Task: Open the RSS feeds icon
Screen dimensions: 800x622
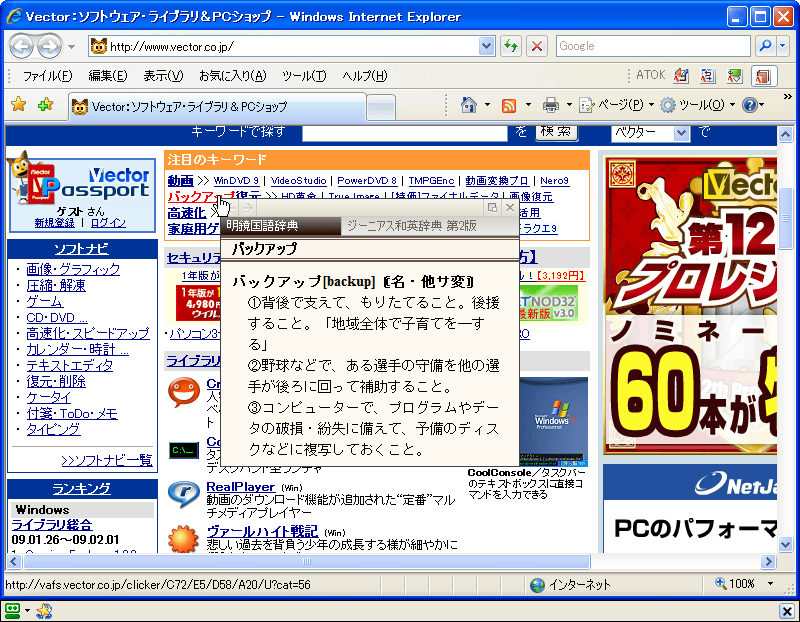Action: coord(509,106)
